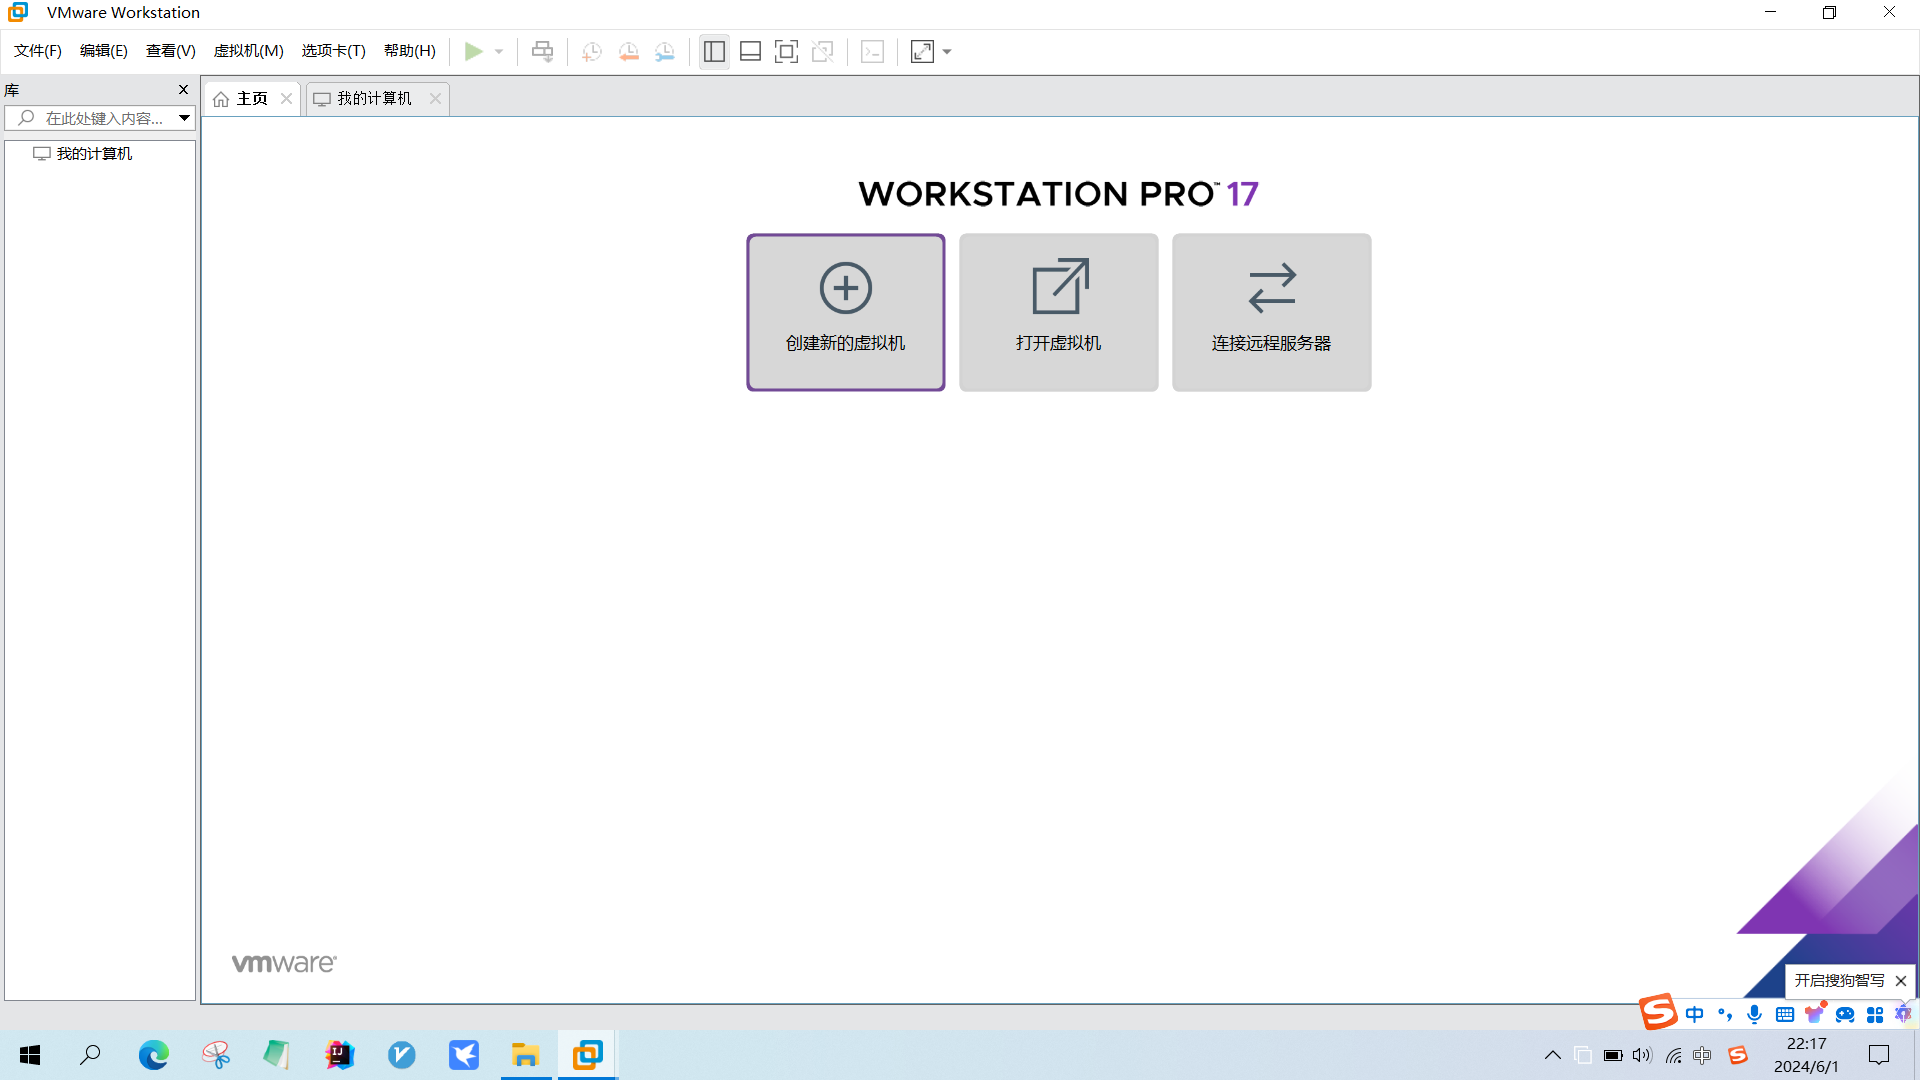Screen dimensions: 1920x1080
Task: Open the 虚拟机(M) menu
Action: coord(248,51)
